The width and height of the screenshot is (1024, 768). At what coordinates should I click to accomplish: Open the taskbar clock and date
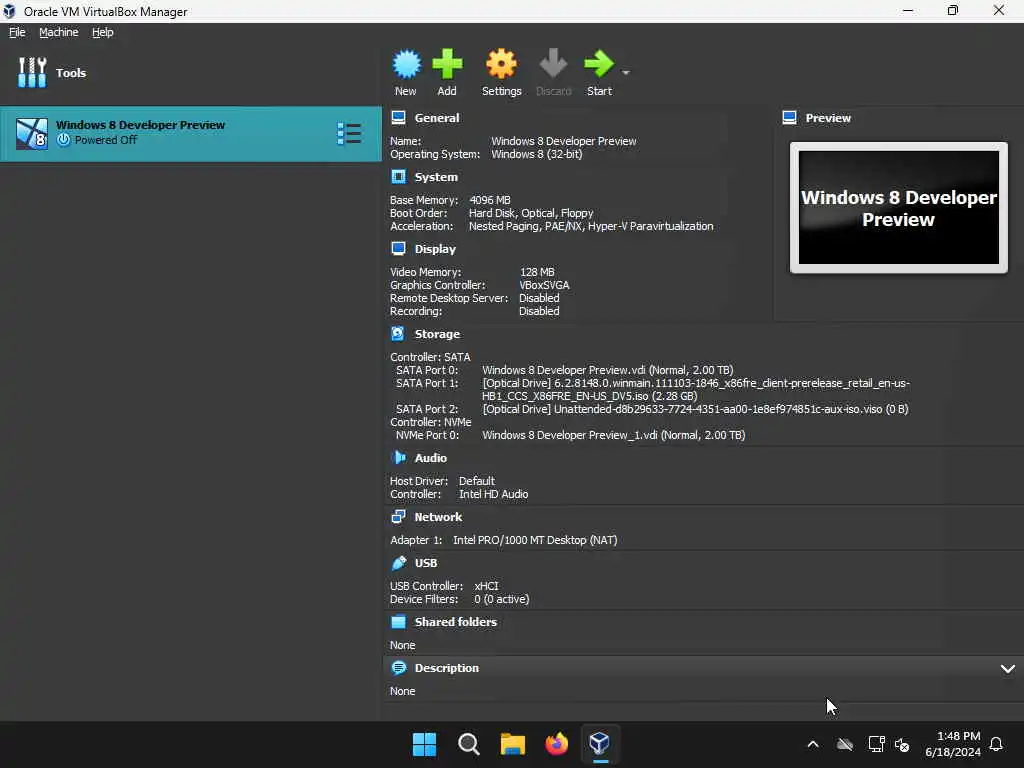(x=953, y=744)
